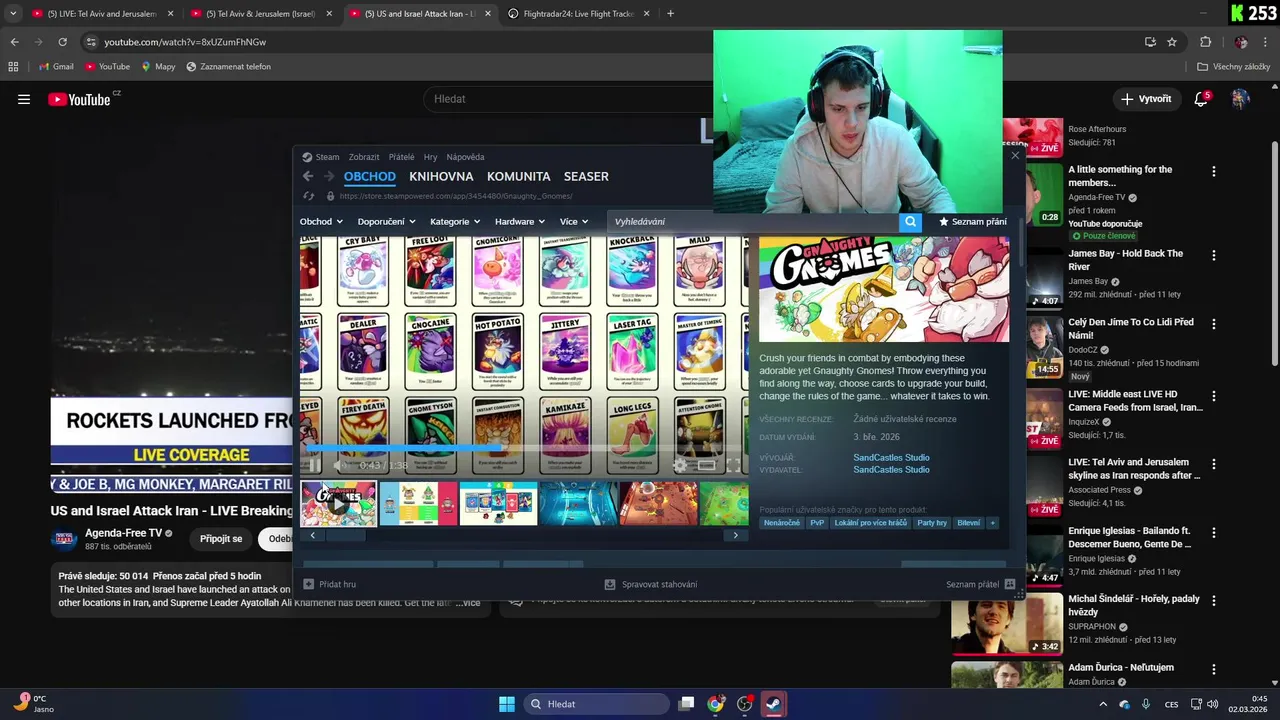Switch to Flightradar24 browser tab
This screenshot has height=720, width=1280.
point(577,14)
